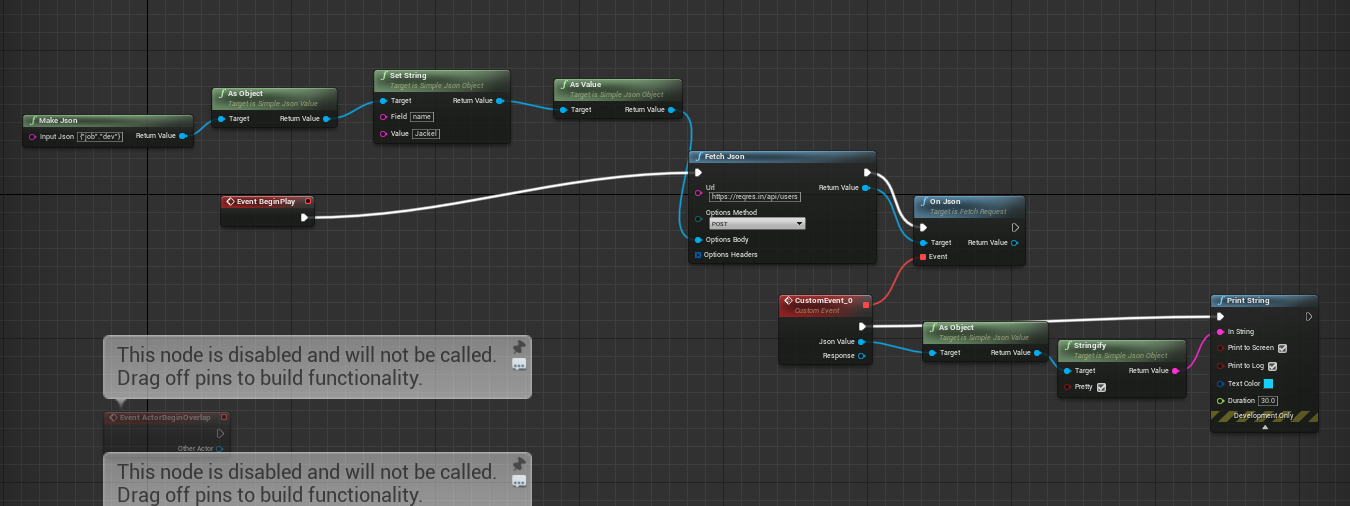Click the Input Json pin on Make Json
The height and width of the screenshot is (506, 1350).
32,136
